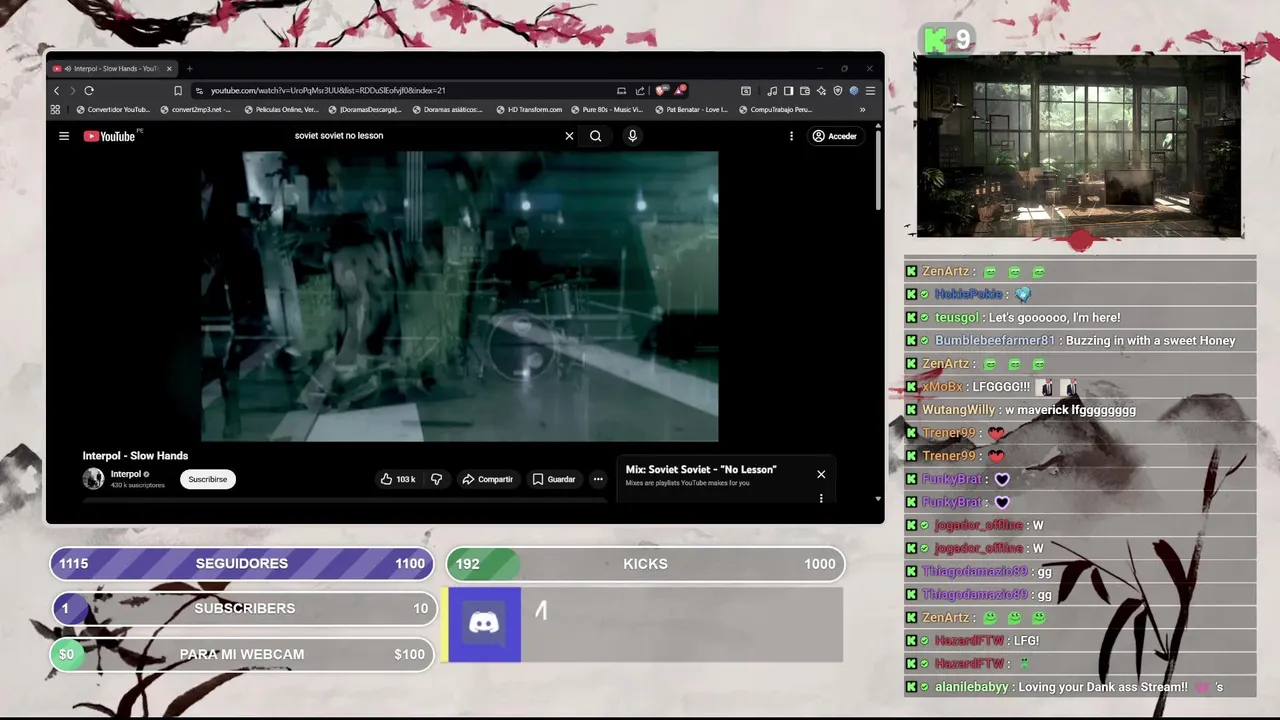
Task: Open the mix playlist three-dot options
Action: click(821, 498)
